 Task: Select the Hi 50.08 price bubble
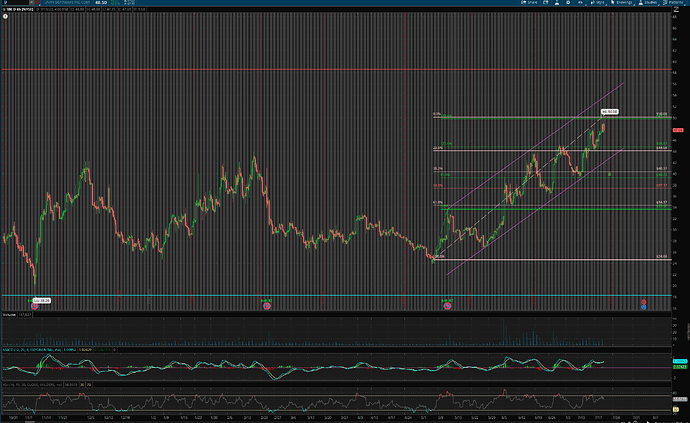(609, 110)
